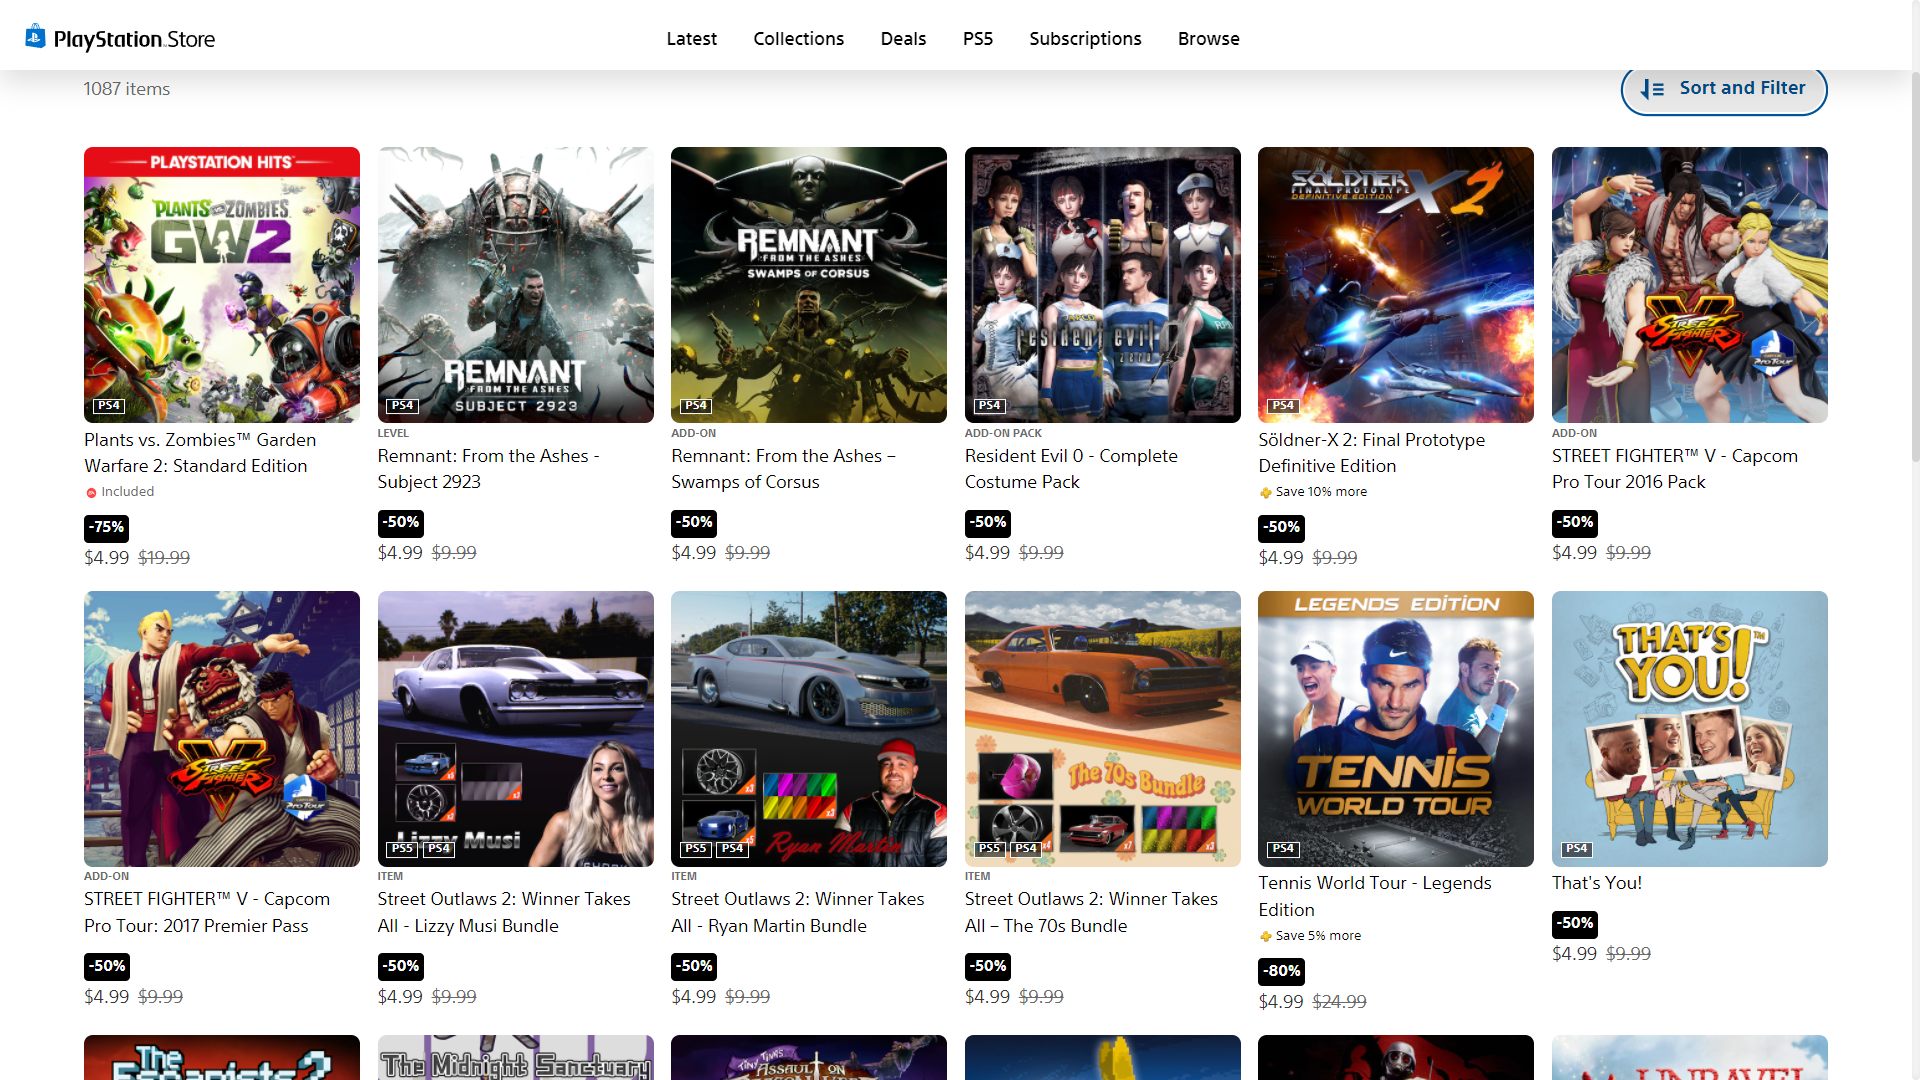Viewport: 1920px width, 1080px height.
Task: Click the PlayStation Store logo icon
Action: pos(36,37)
